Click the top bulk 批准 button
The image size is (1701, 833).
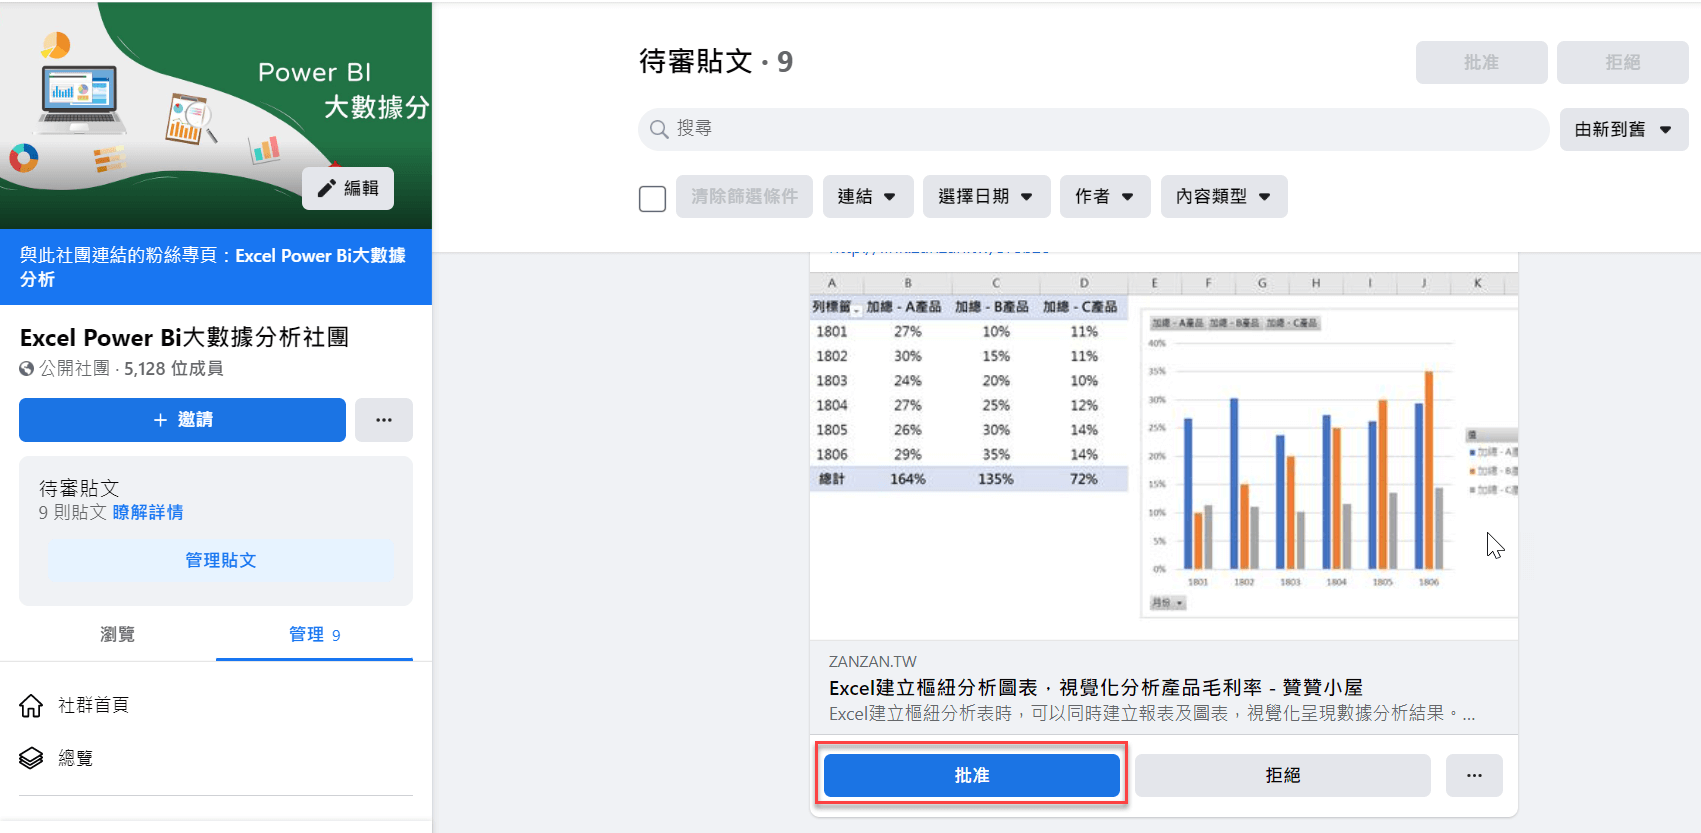click(x=1482, y=62)
